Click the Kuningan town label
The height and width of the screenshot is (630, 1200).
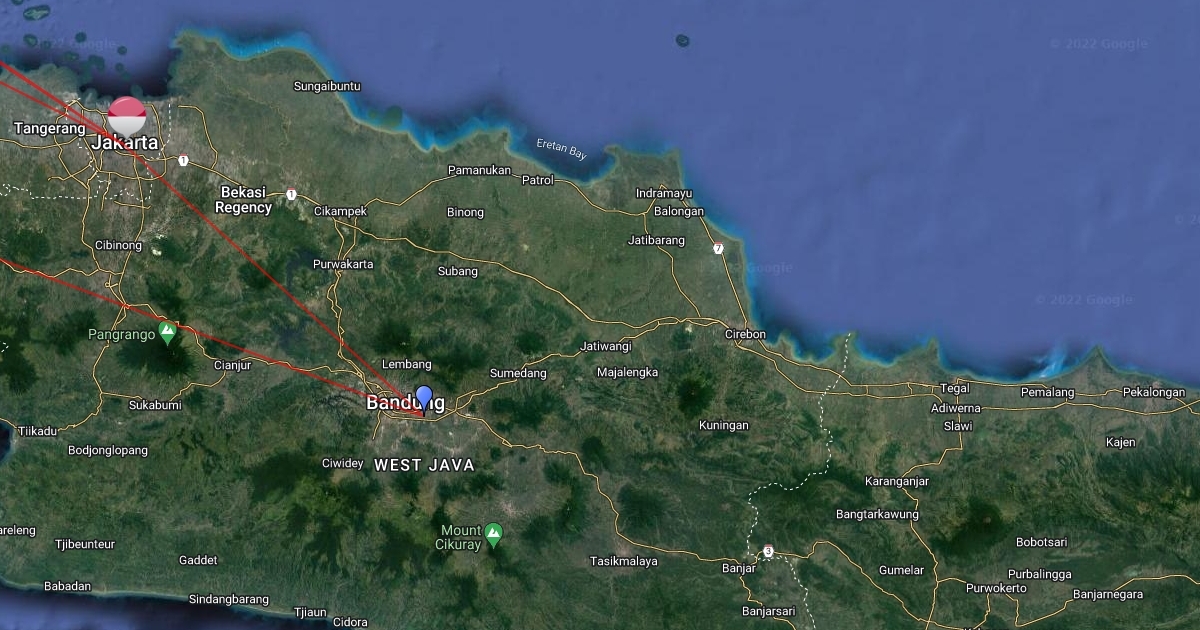pos(724,425)
